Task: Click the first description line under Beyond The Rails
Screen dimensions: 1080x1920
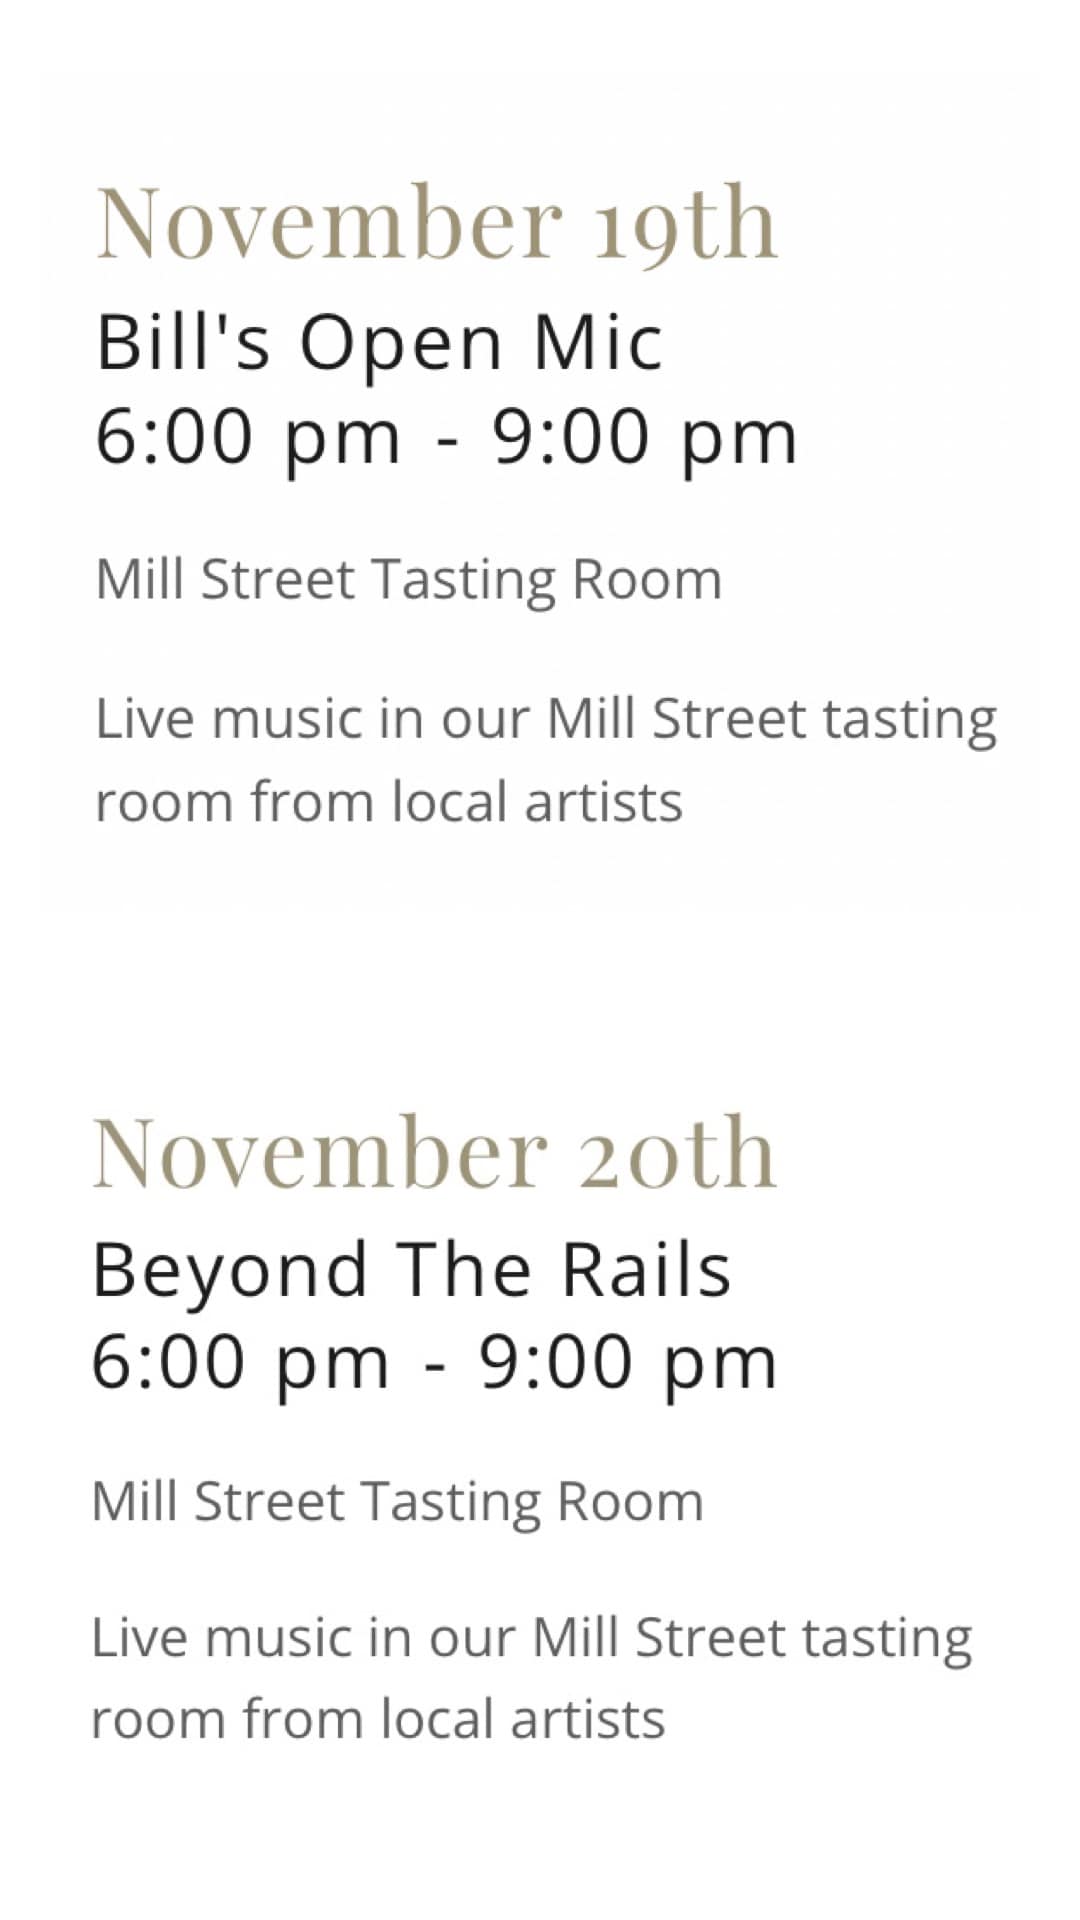Action: coord(531,1638)
